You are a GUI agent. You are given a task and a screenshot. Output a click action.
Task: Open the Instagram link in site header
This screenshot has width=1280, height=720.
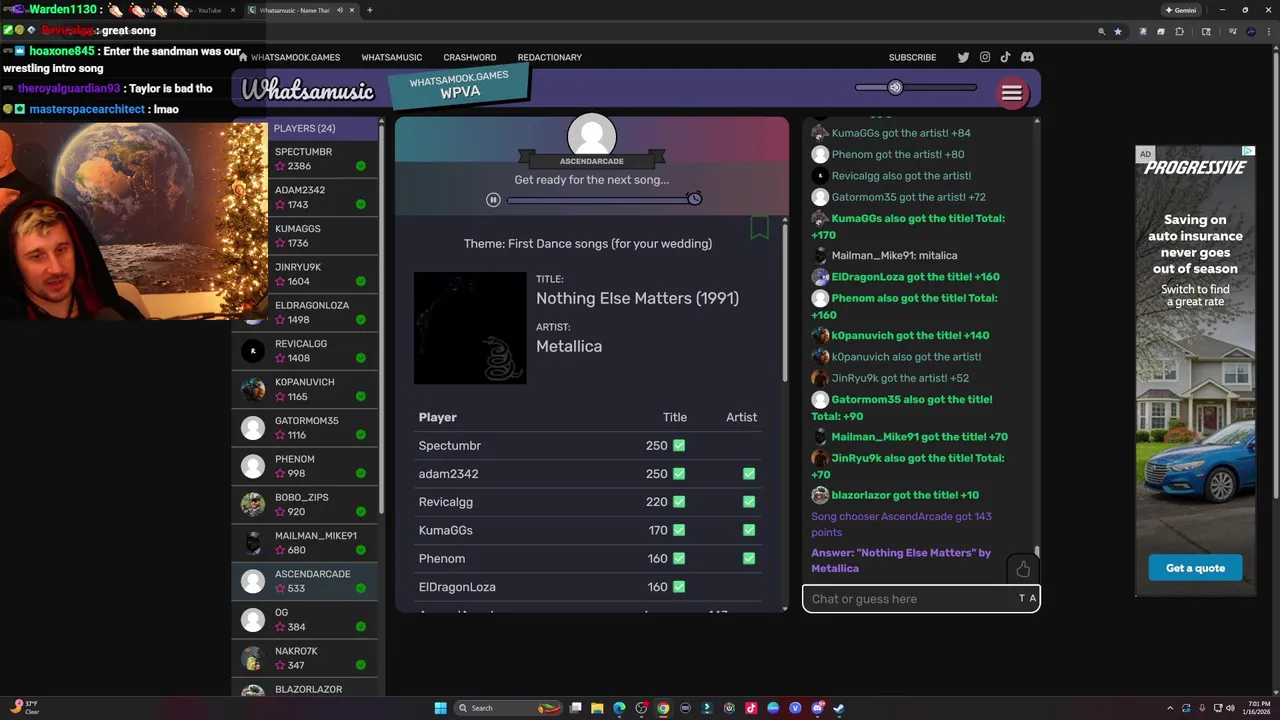(985, 57)
